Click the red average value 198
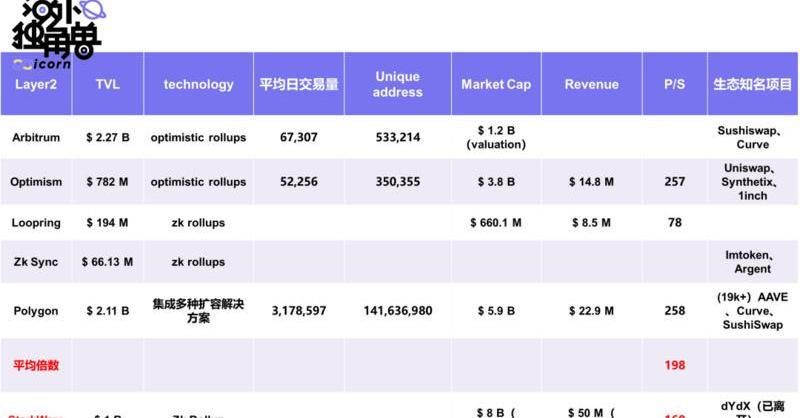The image size is (800, 418). (674, 365)
